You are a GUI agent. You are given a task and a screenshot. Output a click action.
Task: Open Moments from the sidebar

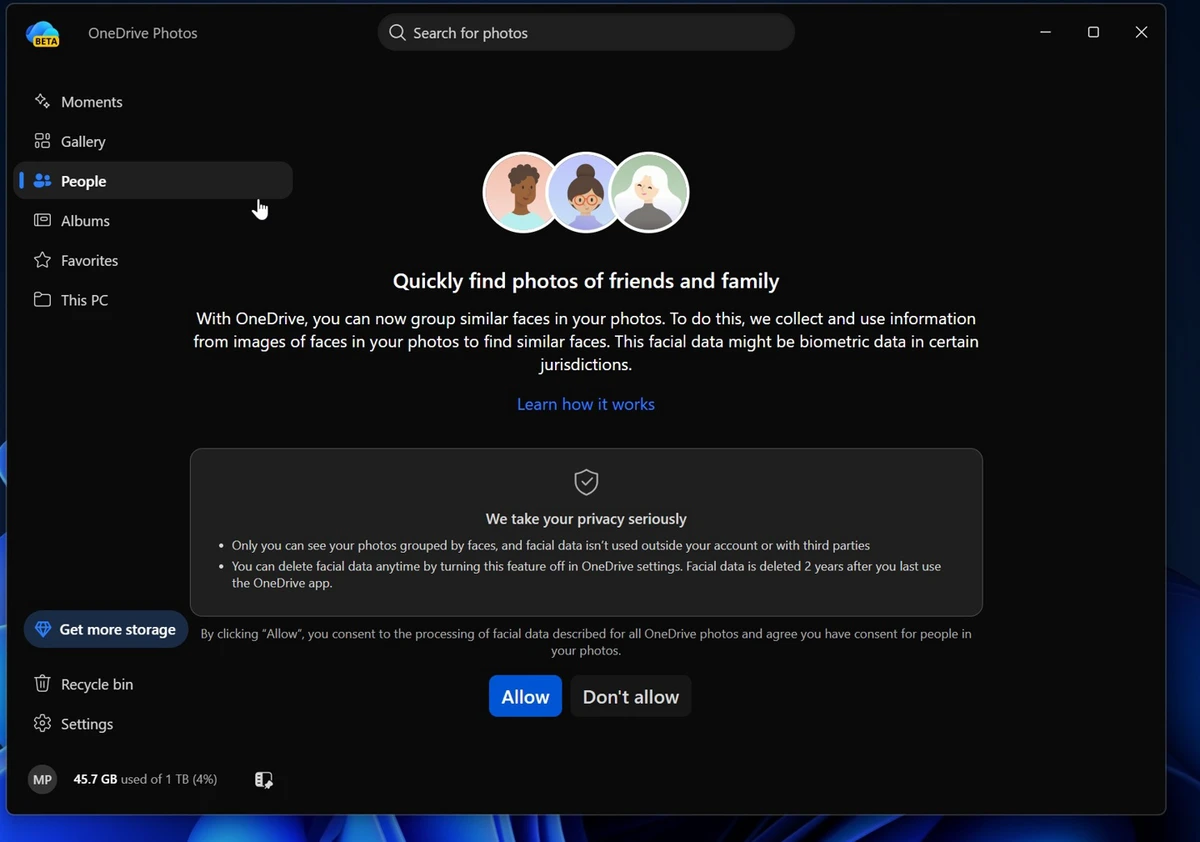153,102
